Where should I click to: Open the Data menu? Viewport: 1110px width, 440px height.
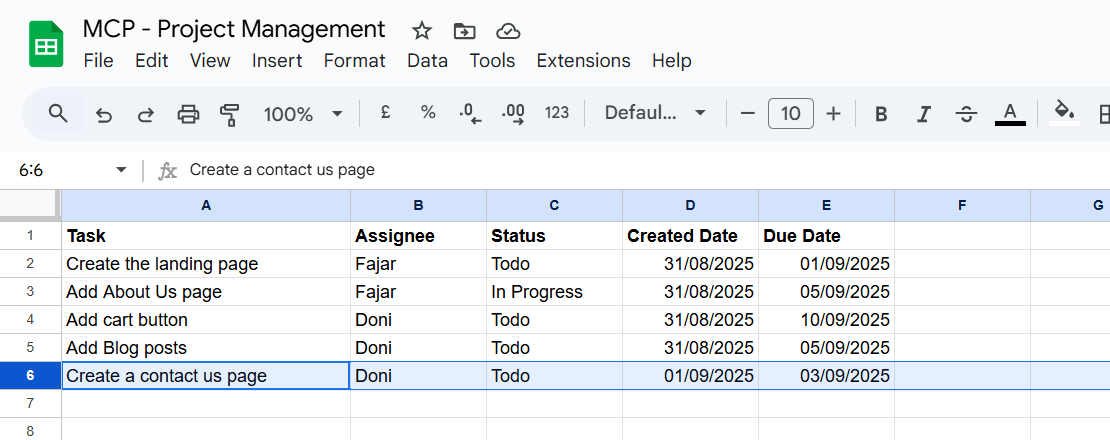[x=427, y=61]
